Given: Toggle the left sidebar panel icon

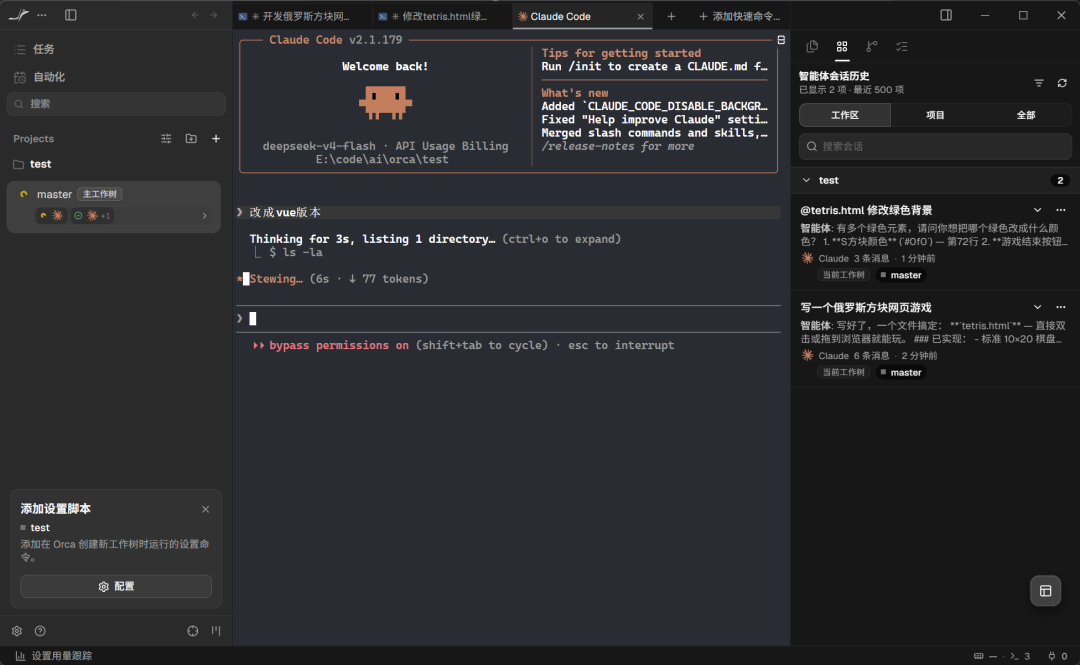Looking at the screenshot, I should 70,15.
